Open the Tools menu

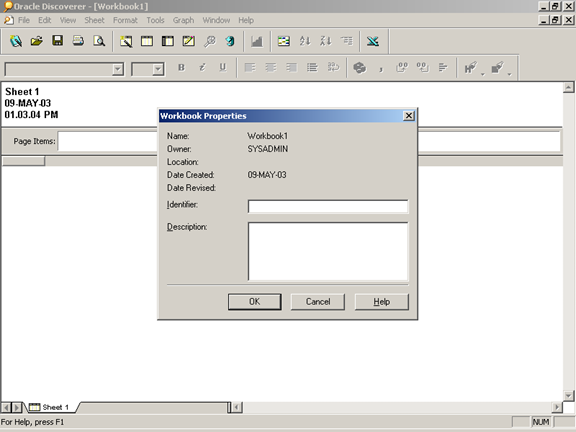(x=155, y=20)
